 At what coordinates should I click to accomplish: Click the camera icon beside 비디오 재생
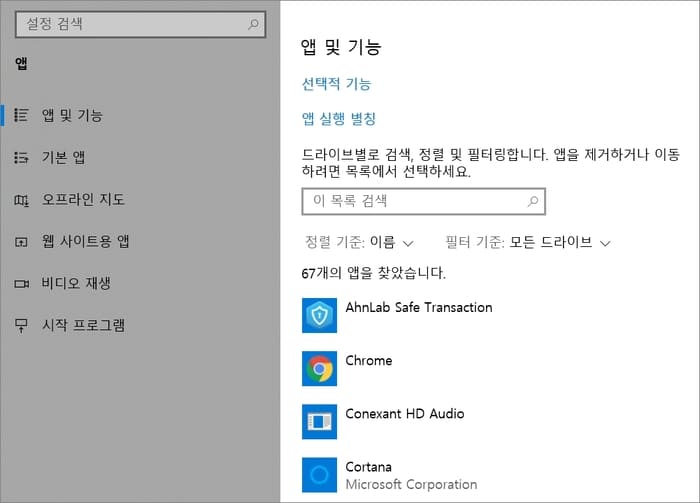21,284
